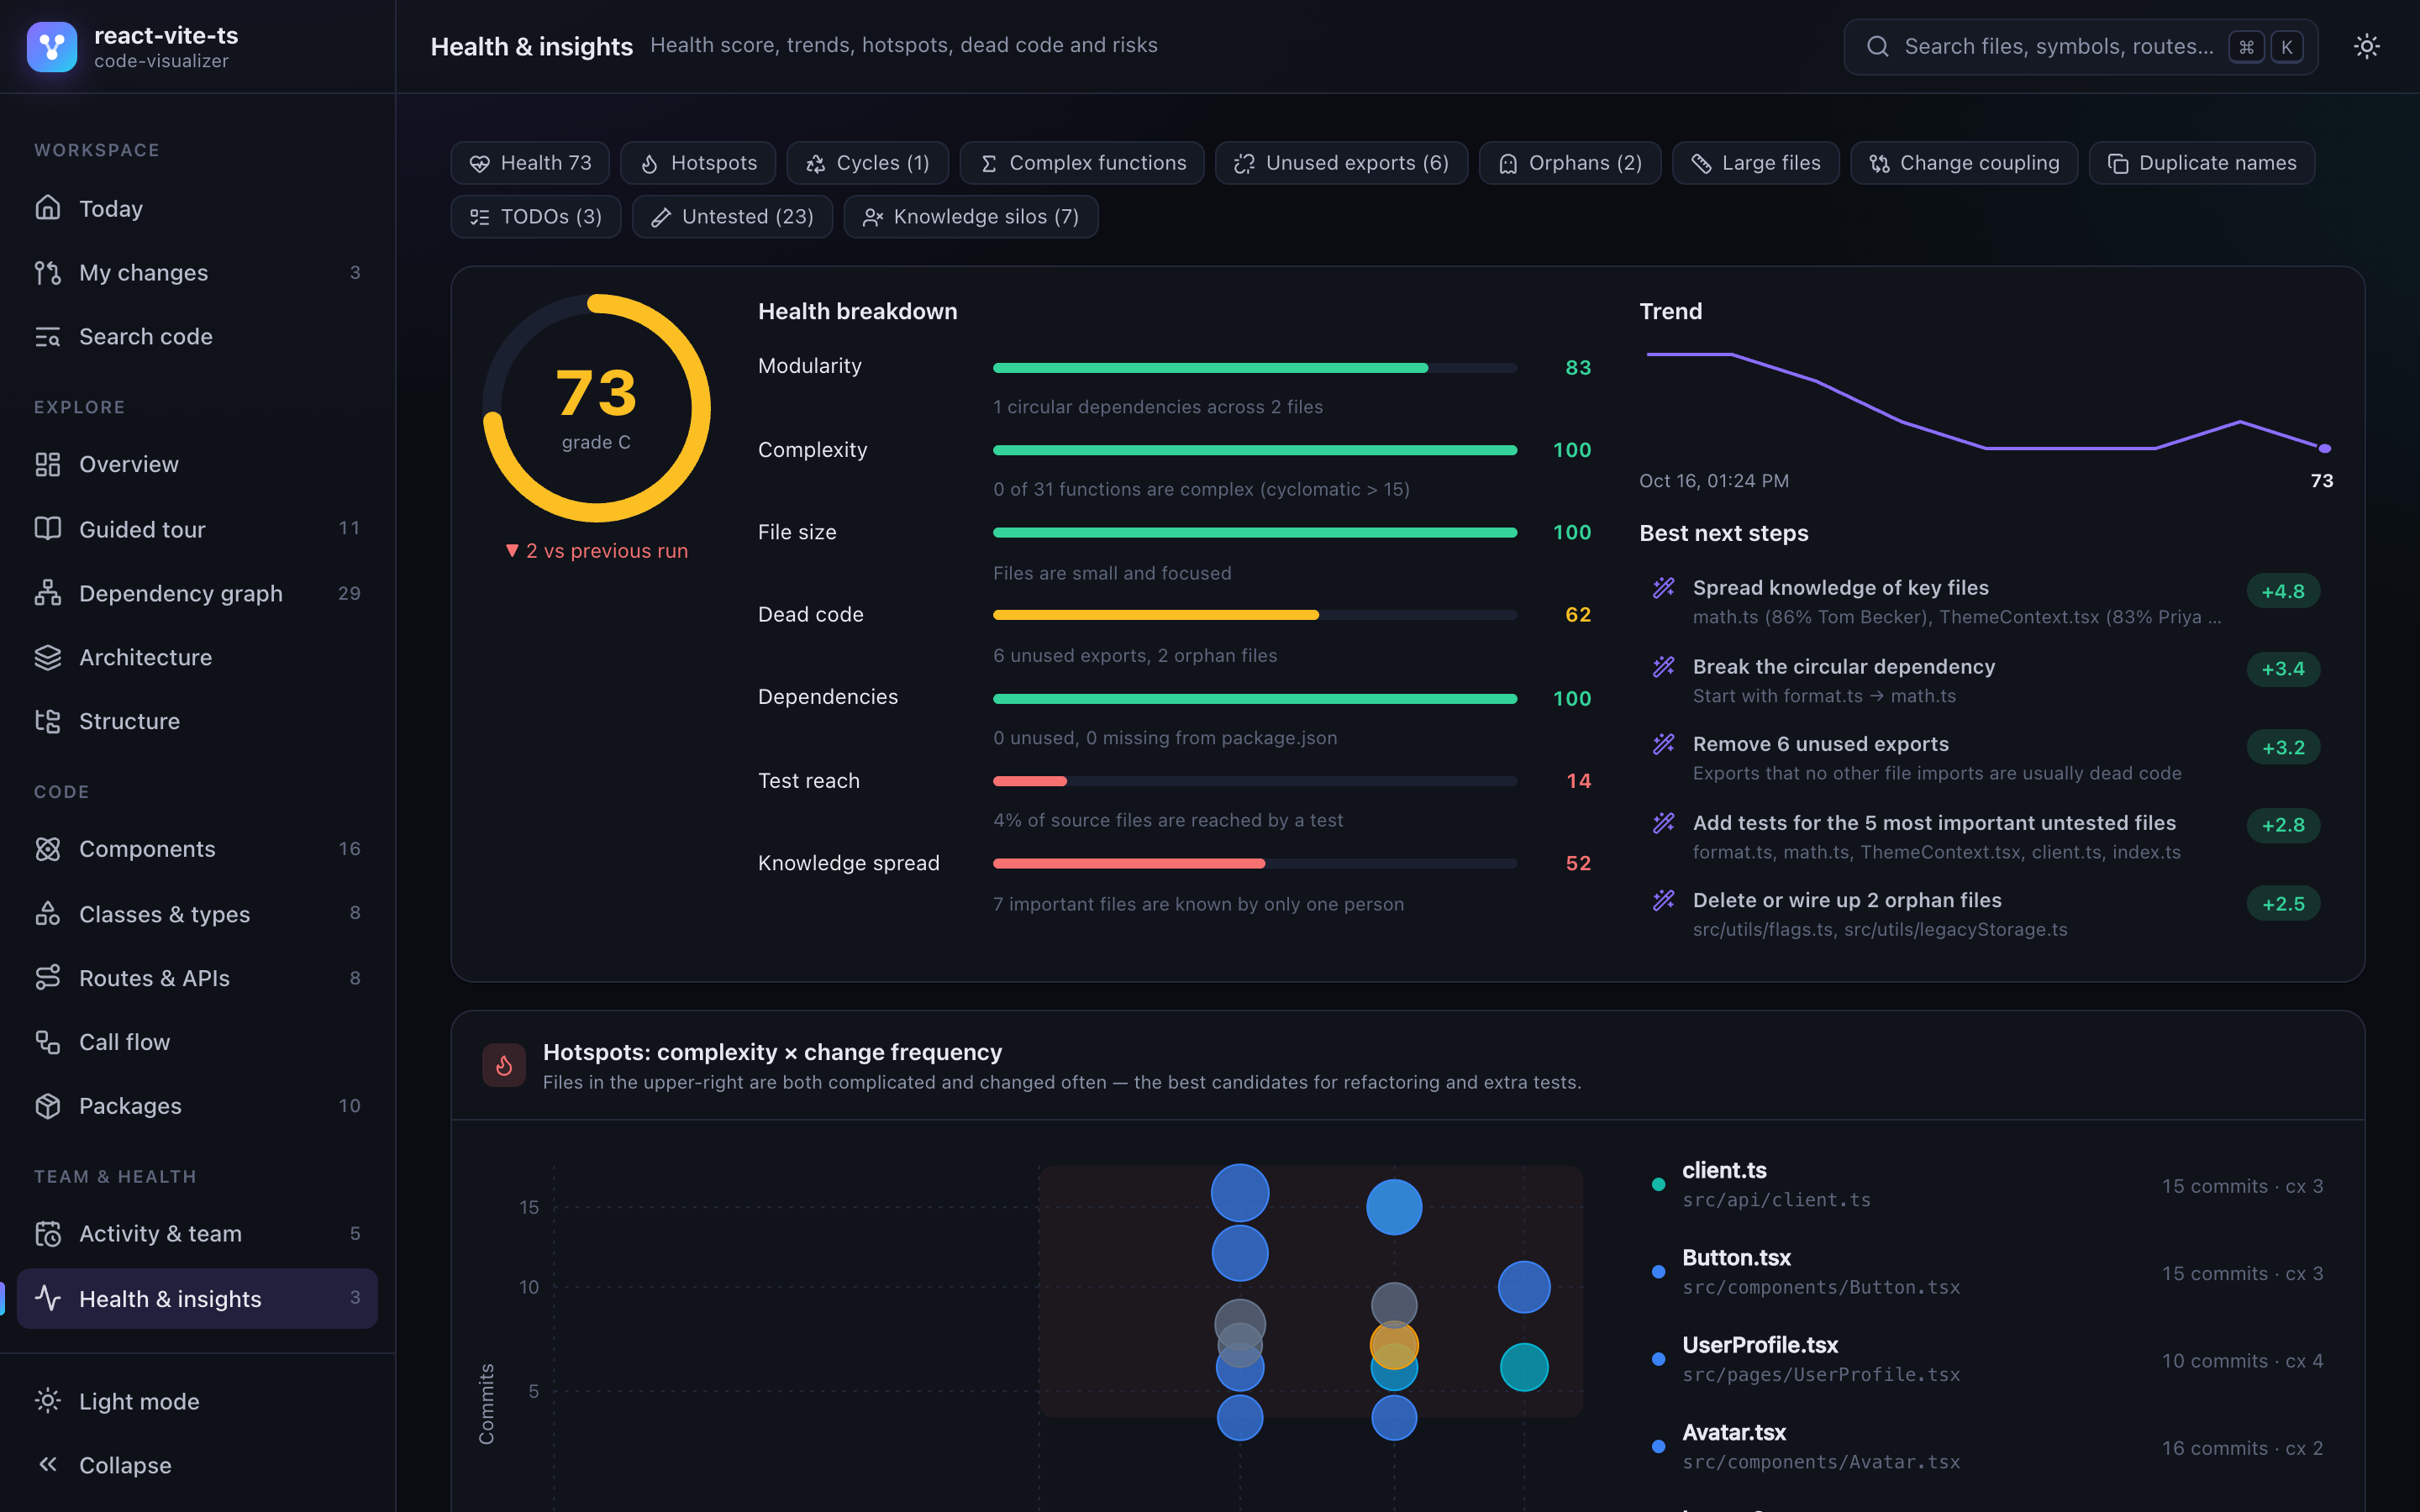Open the Duplicate names tab
Image resolution: width=2420 pixels, height=1512 pixels.
2202,163
